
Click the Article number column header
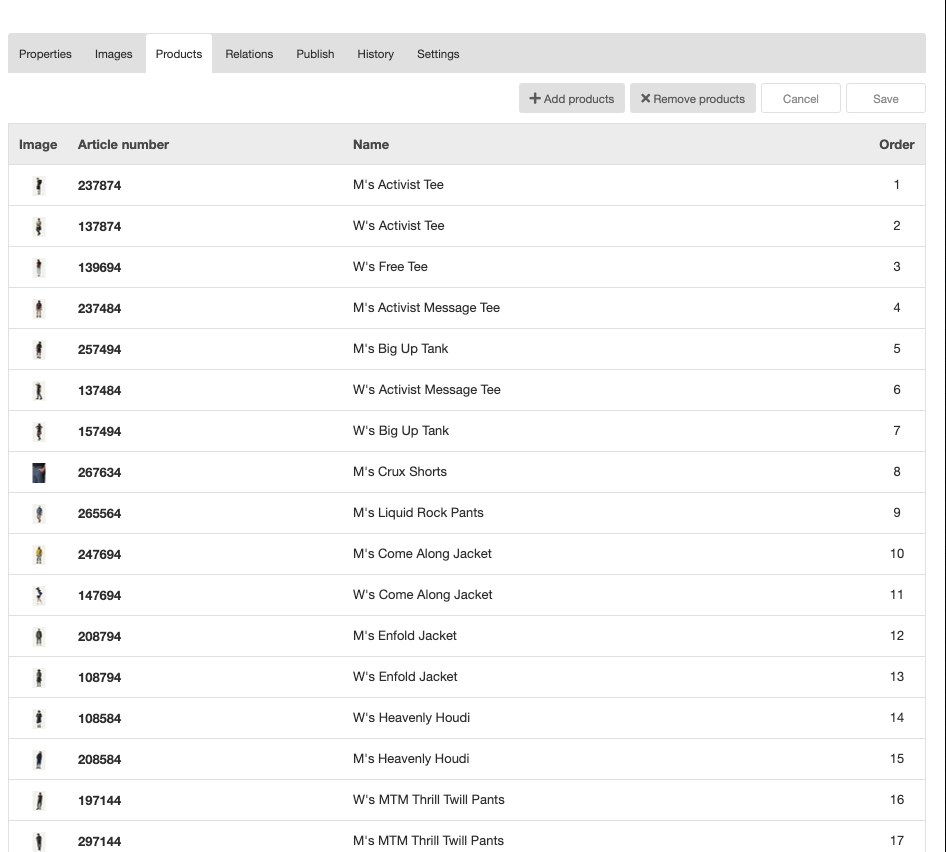tap(123, 144)
